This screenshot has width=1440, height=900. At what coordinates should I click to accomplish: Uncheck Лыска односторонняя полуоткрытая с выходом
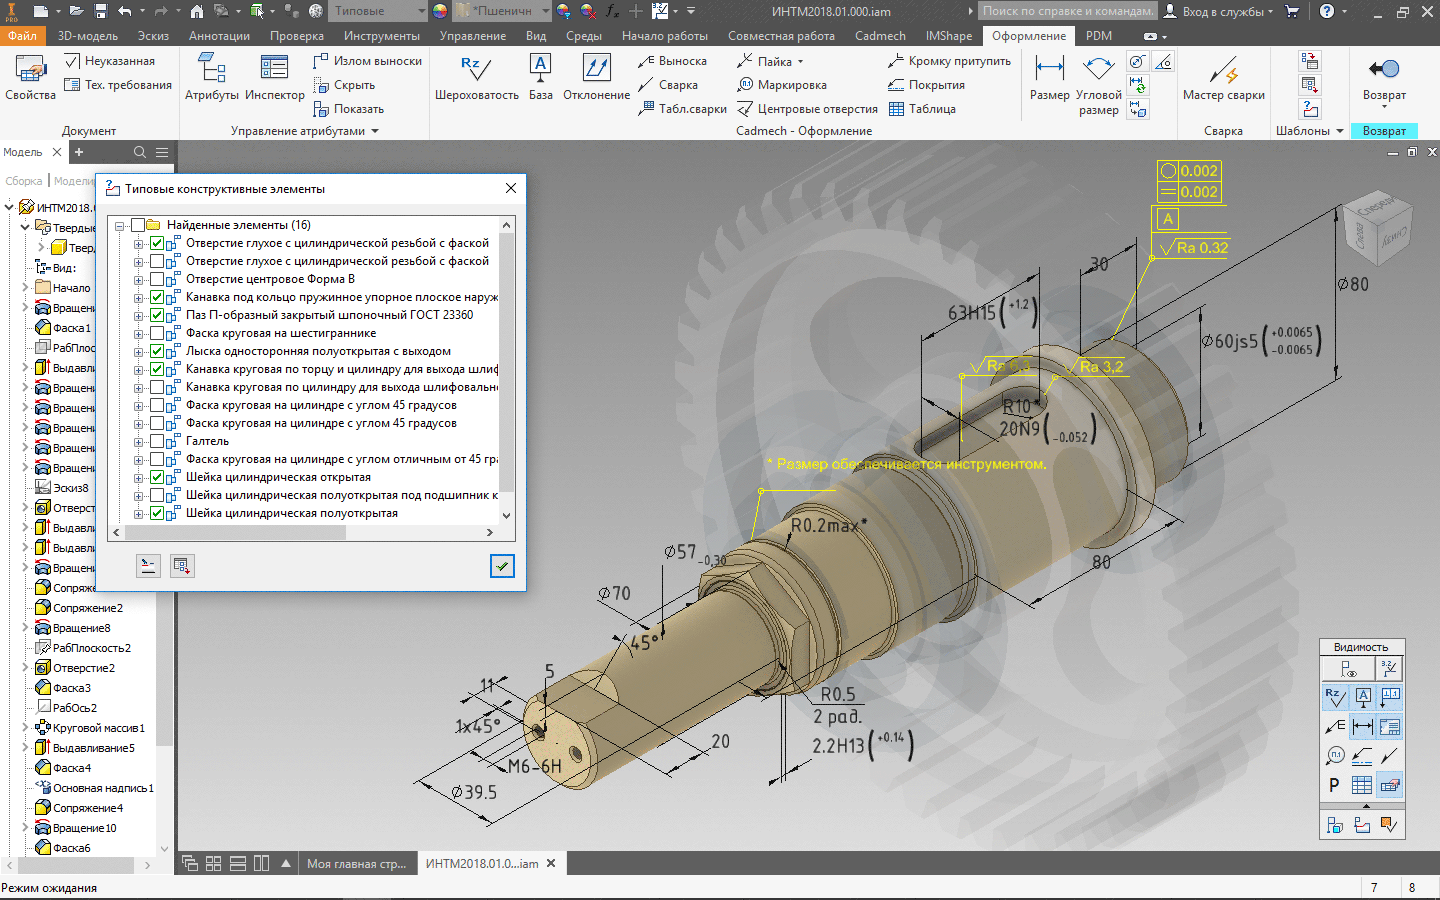pyautogui.click(x=157, y=351)
